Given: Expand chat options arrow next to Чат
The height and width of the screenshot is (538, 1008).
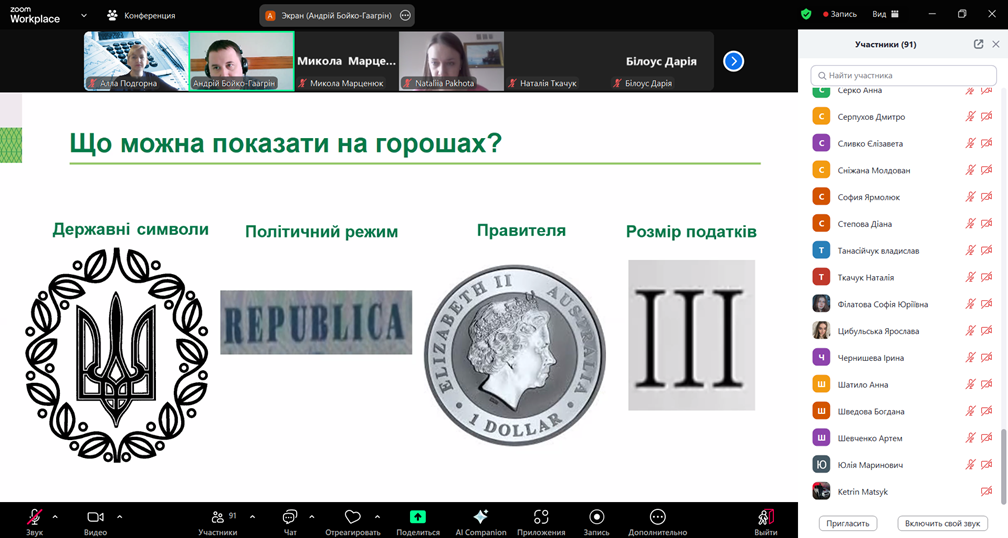Looking at the screenshot, I should pyautogui.click(x=312, y=517).
